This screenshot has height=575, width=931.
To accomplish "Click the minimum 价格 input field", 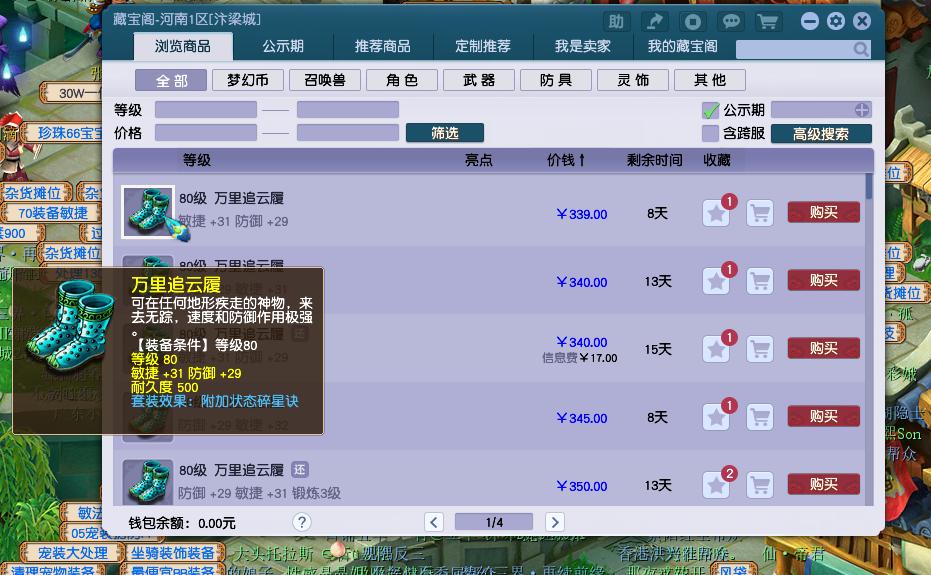I will click(x=206, y=132).
